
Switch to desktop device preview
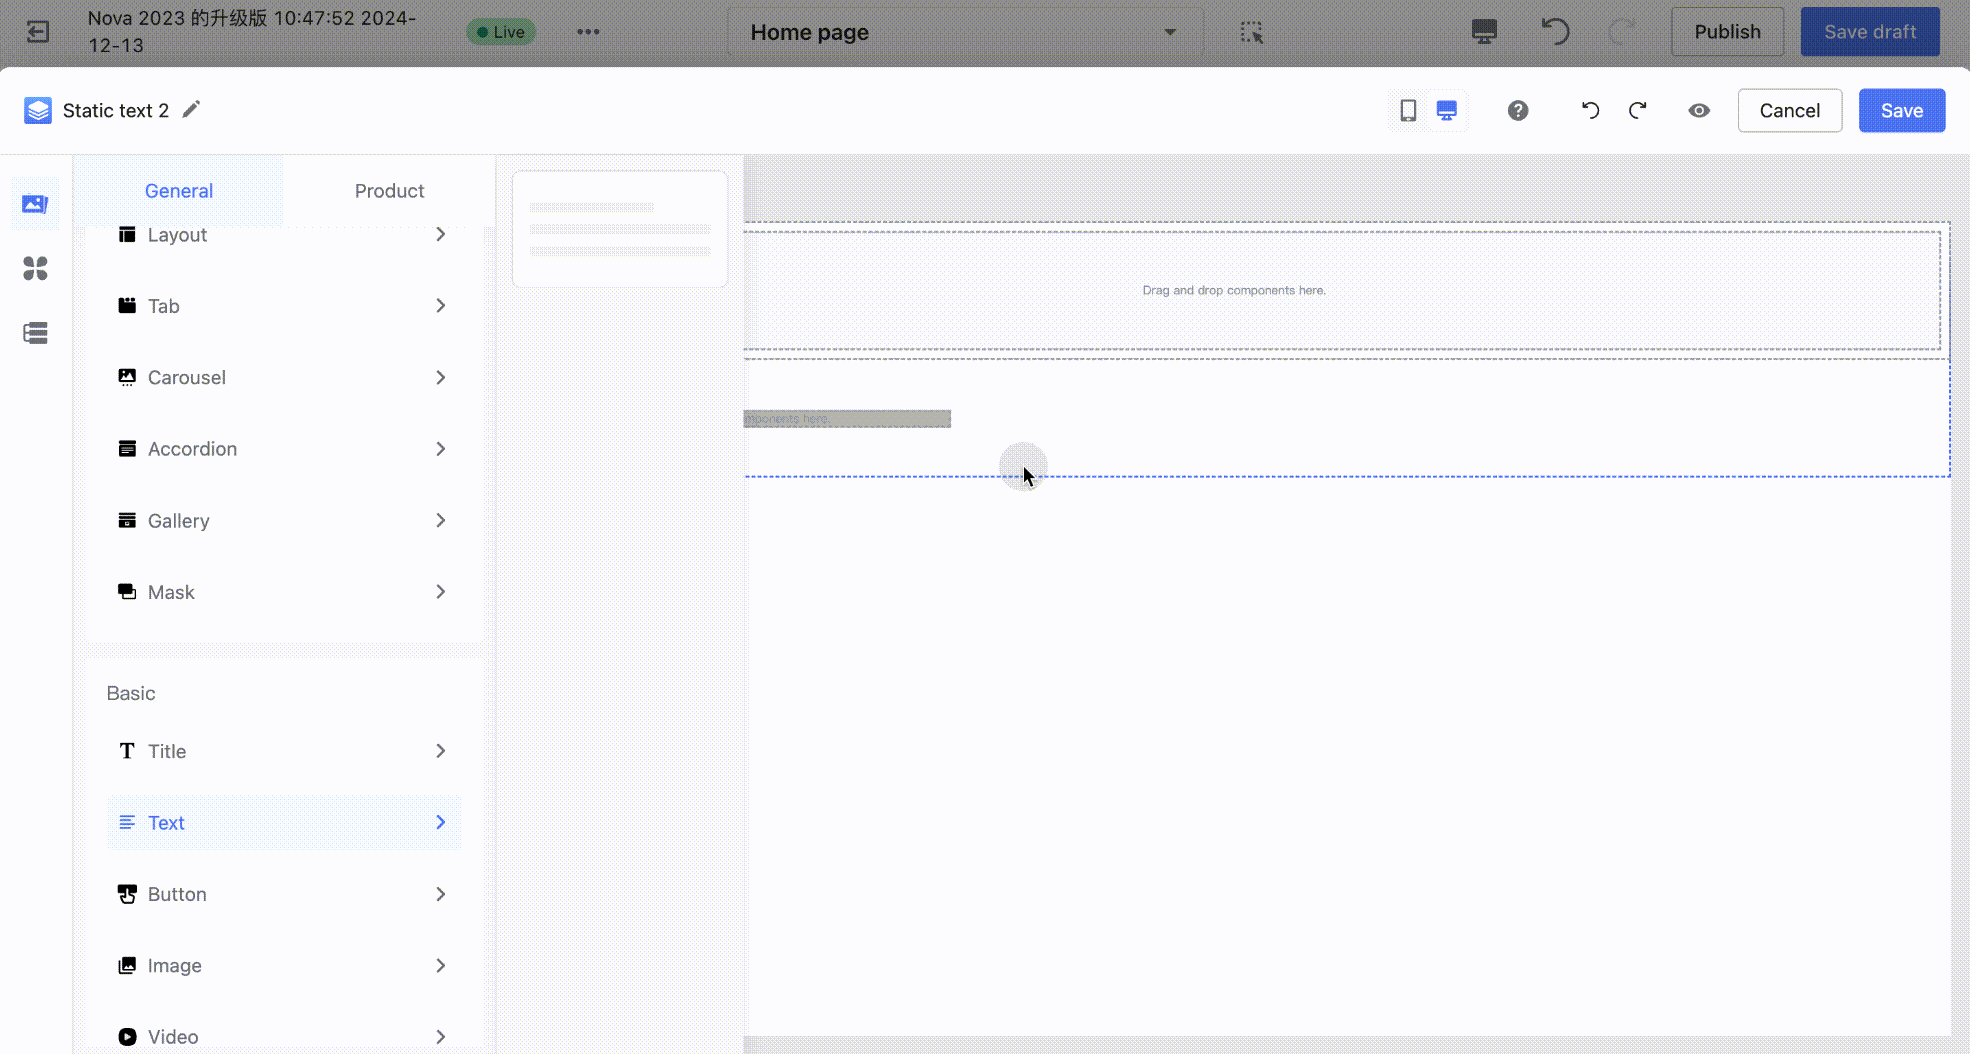pyautogui.click(x=1446, y=110)
